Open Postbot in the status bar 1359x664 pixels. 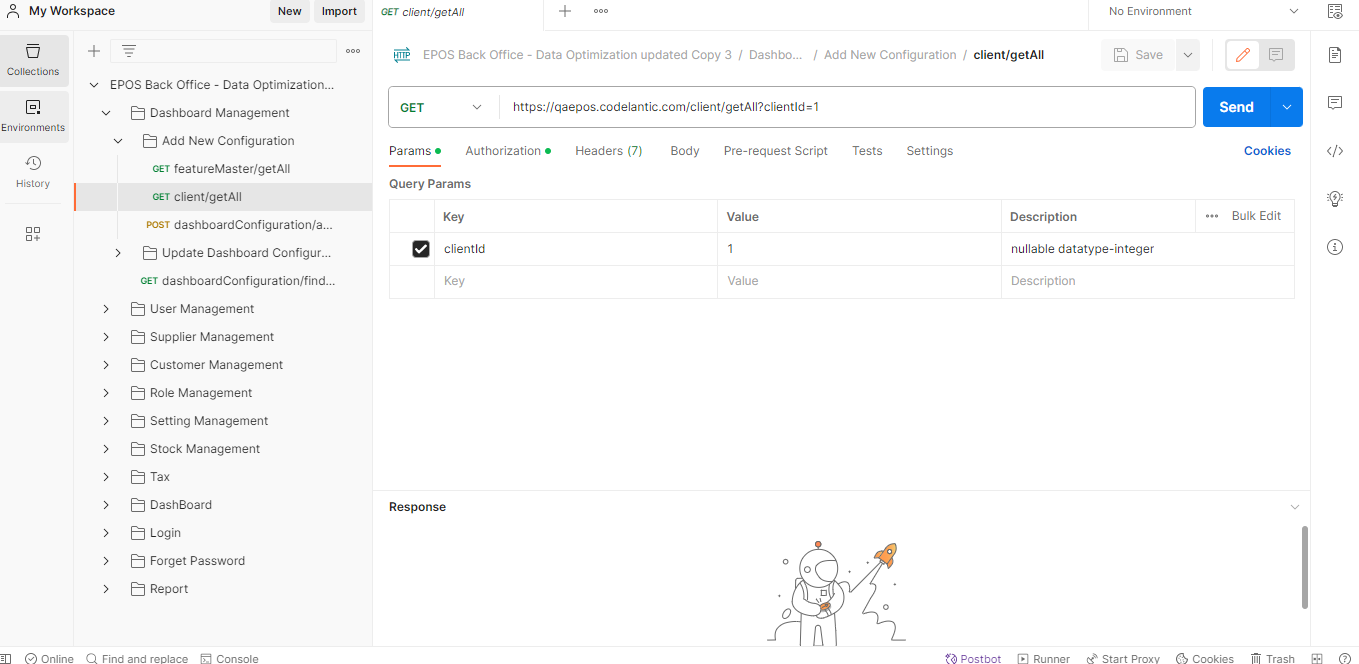pyautogui.click(x=973, y=659)
